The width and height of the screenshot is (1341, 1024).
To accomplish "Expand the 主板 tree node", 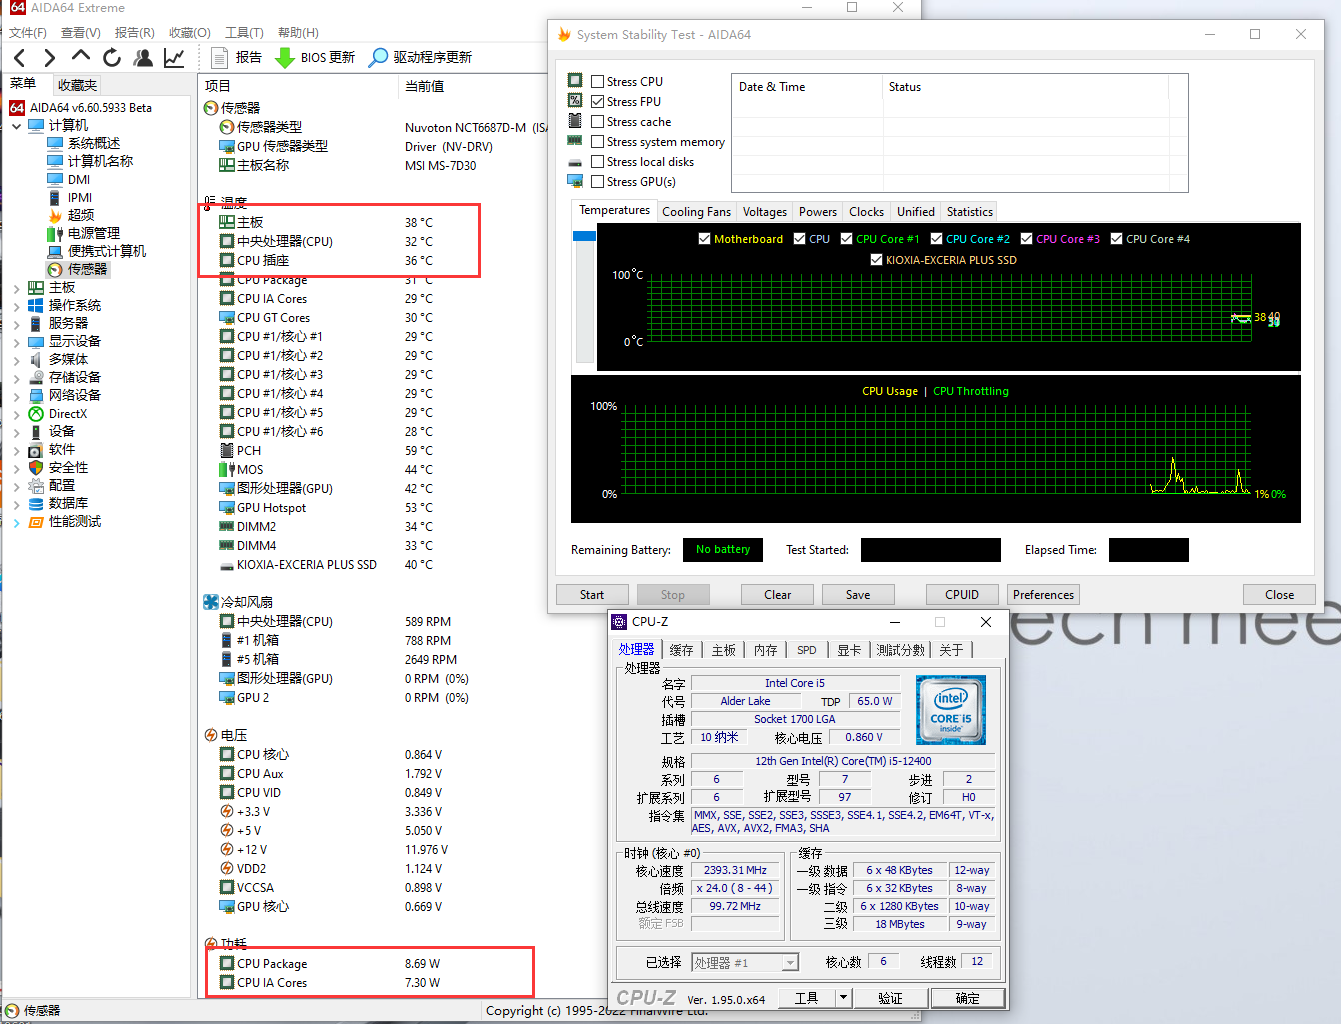I will pos(16,288).
